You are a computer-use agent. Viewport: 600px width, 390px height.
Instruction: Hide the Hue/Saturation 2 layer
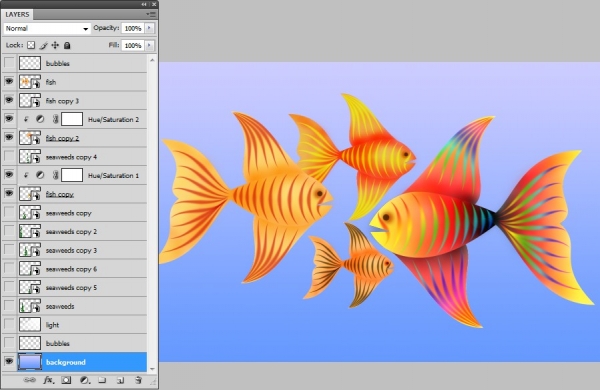(x=9, y=119)
